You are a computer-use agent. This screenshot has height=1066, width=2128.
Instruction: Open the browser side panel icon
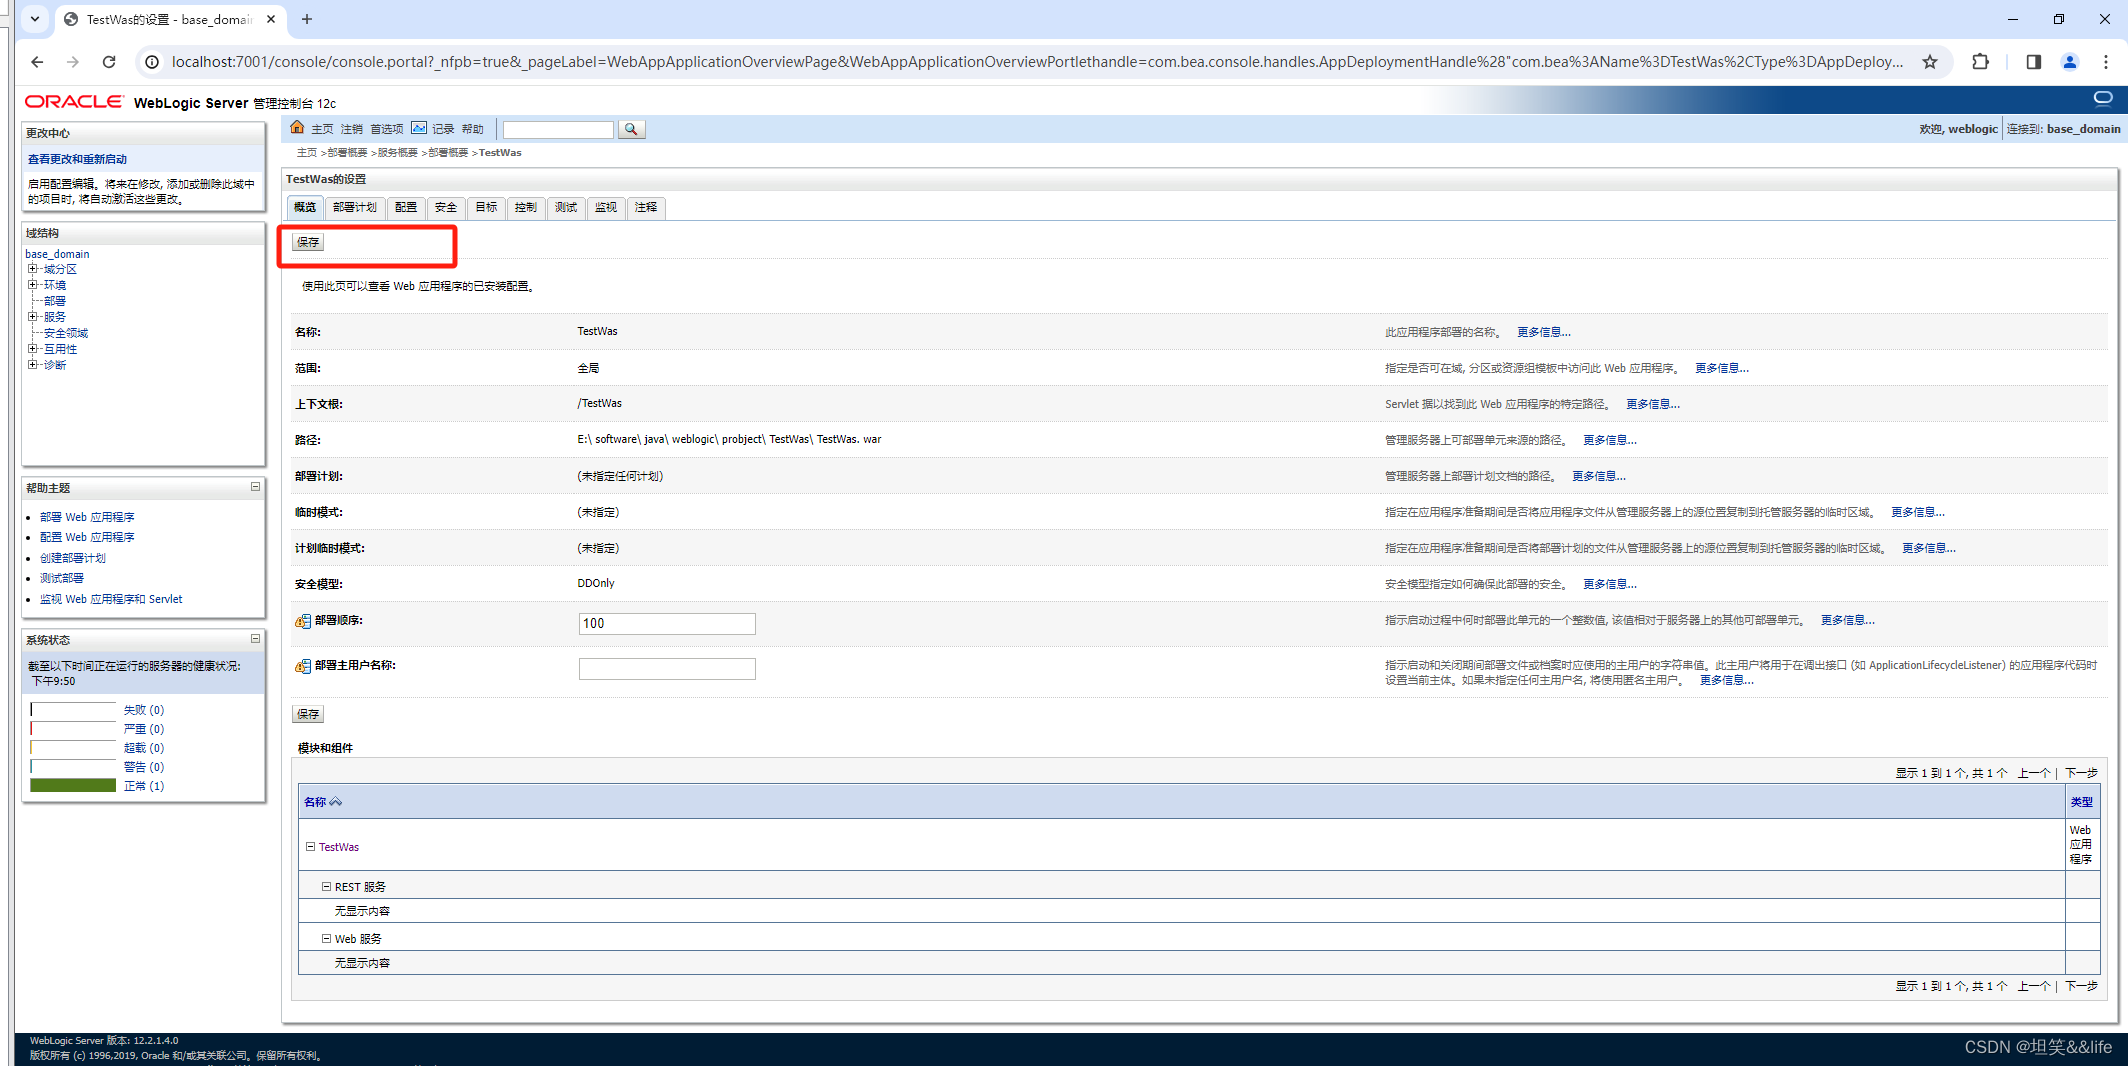click(2033, 62)
